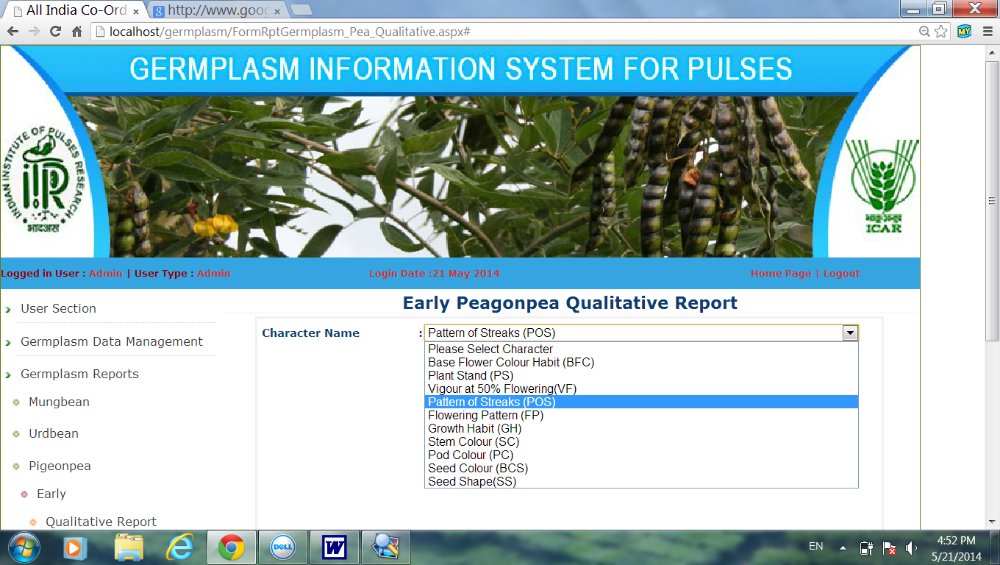The width and height of the screenshot is (1000, 565).
Task: Click the ICAR logo
Action: (x=882, y=185)
